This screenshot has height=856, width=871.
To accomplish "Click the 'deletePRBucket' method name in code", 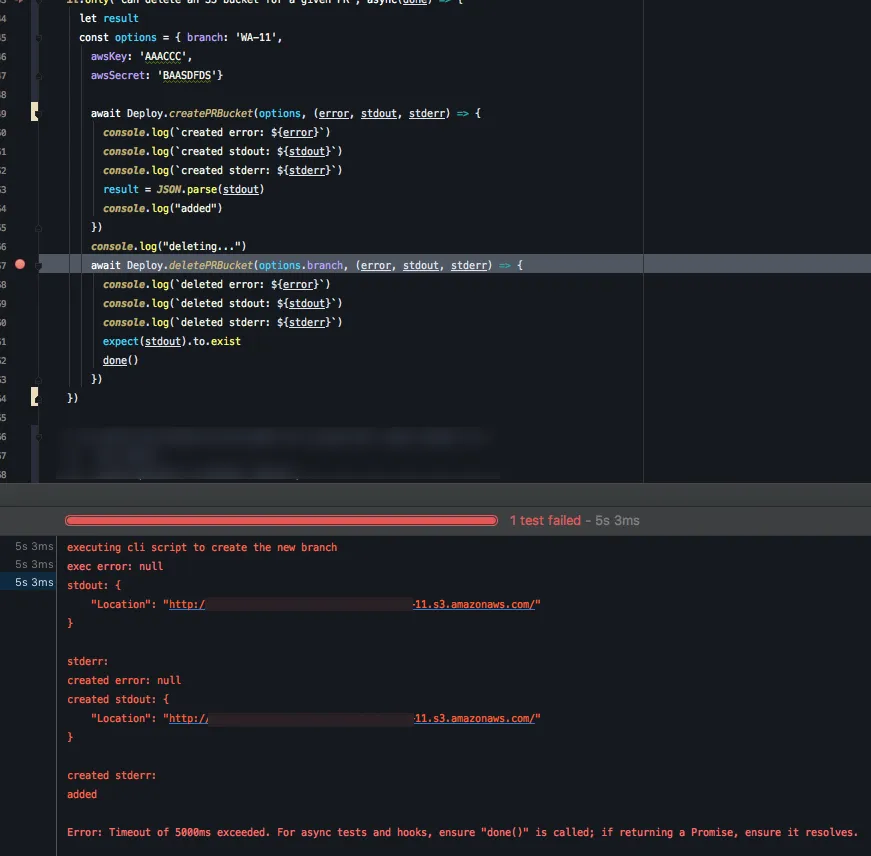I will click(x=211, y=266).
